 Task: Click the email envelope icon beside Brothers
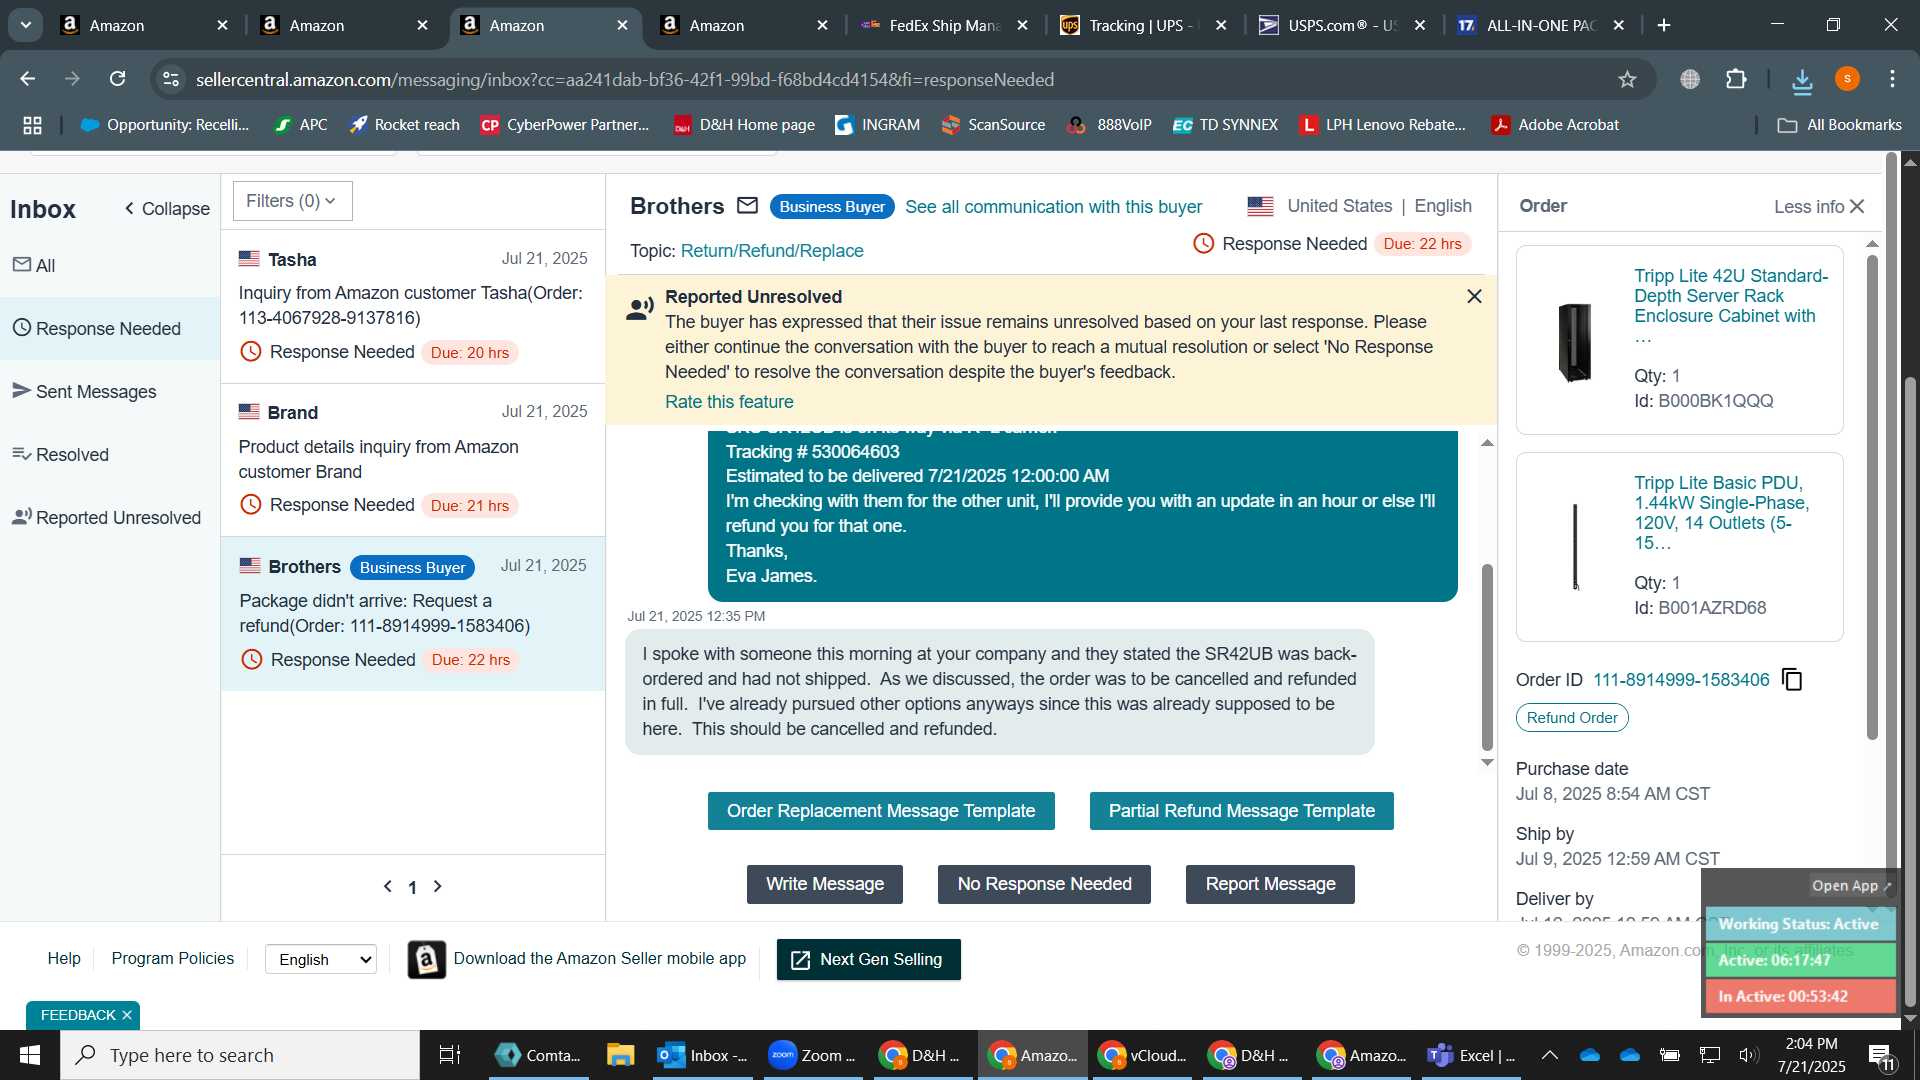pos(747,206)
